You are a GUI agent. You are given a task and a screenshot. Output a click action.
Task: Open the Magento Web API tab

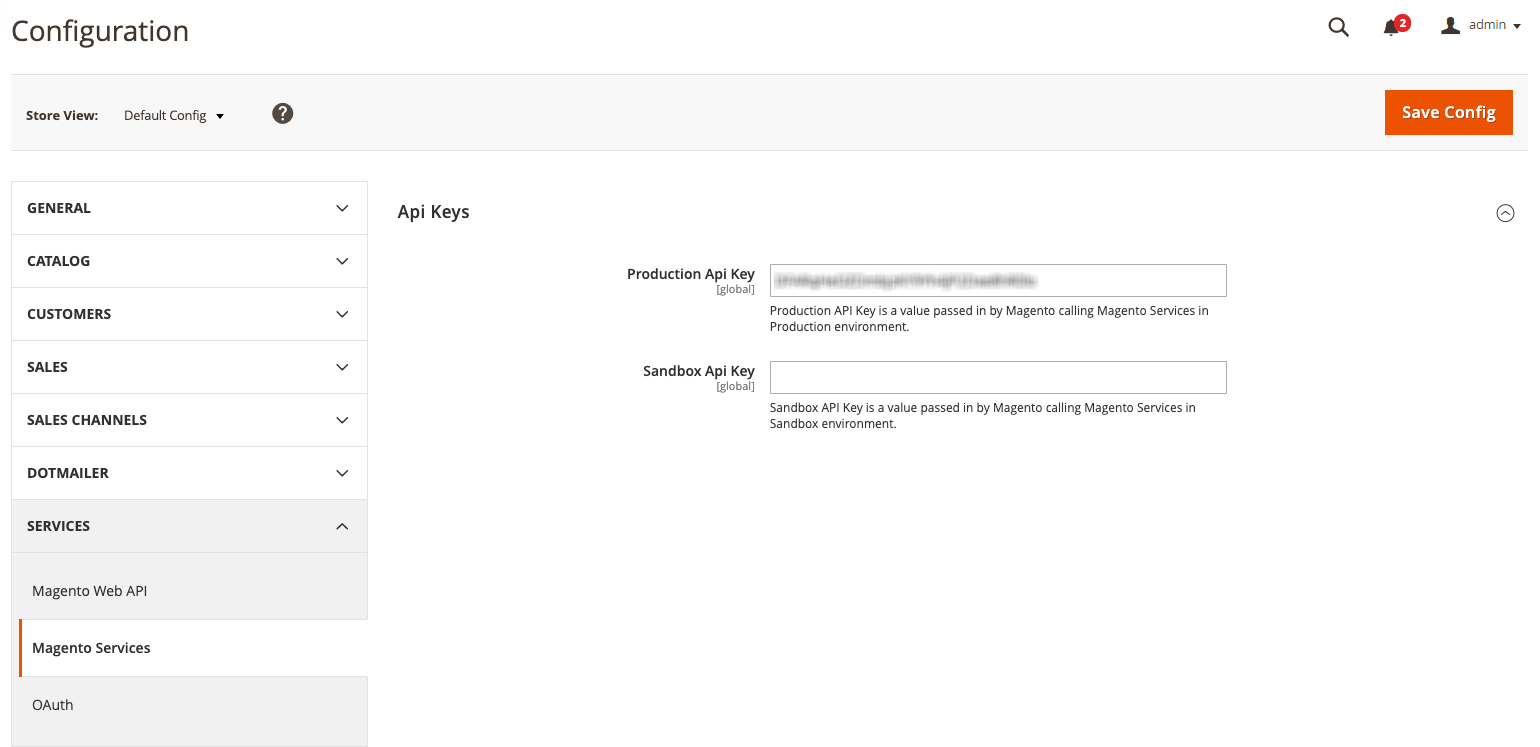(x=90, y=591)
